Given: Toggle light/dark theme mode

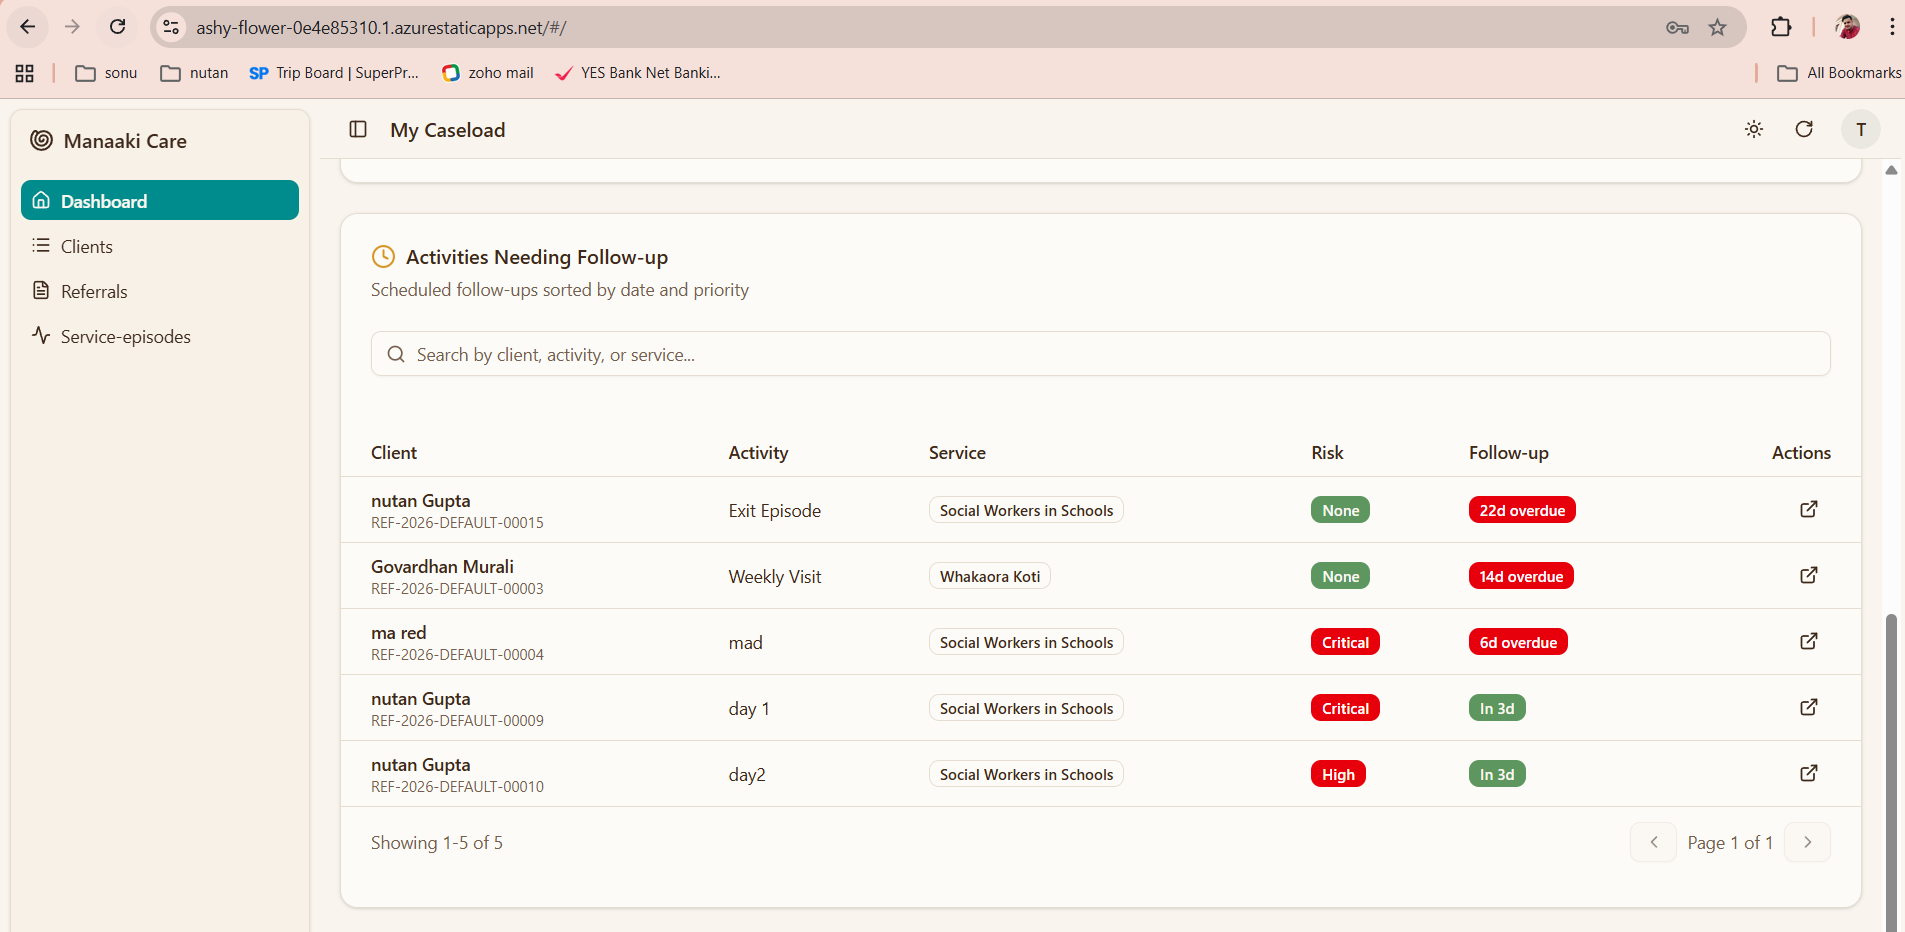Looking at the screenshot, I should click(1754, 129).
